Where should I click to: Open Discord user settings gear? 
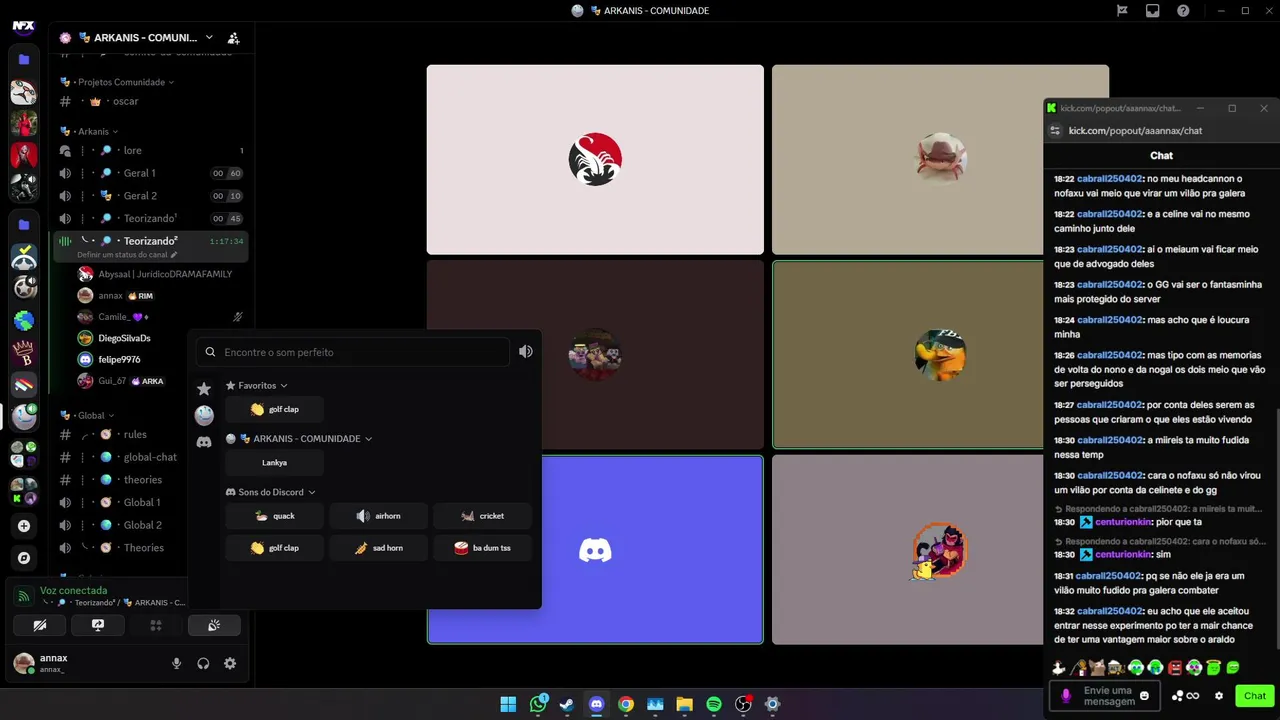(230, 663)
